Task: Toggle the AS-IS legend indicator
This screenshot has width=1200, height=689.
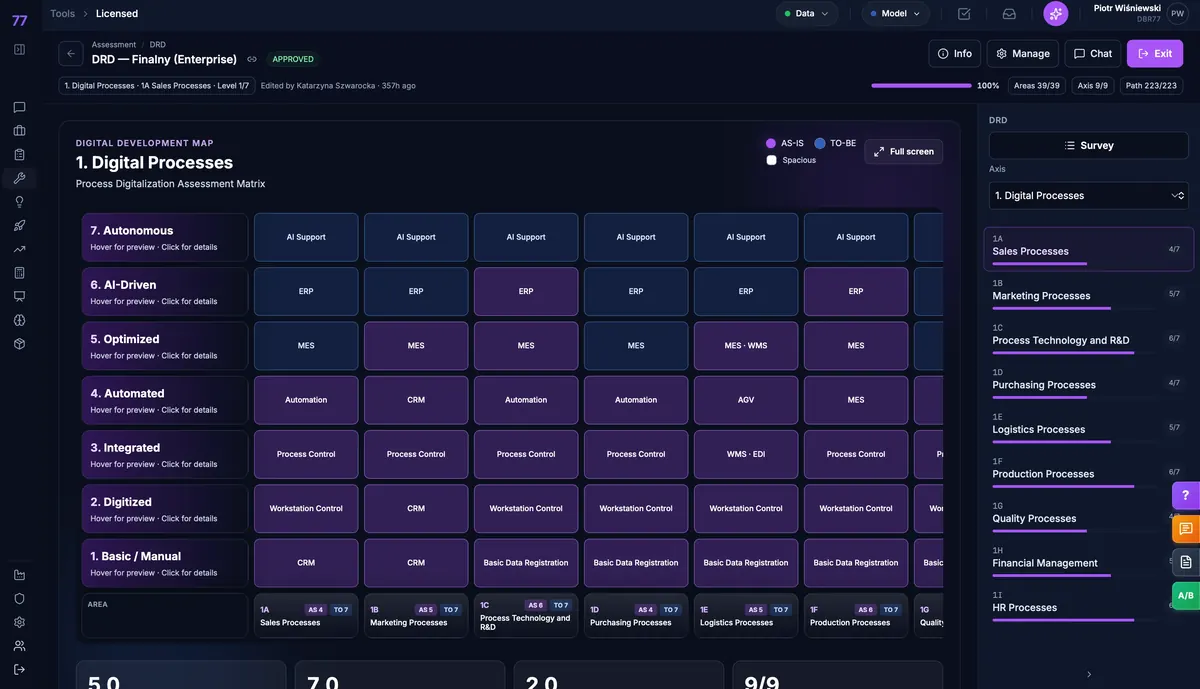Action: [x=771, y=143]
